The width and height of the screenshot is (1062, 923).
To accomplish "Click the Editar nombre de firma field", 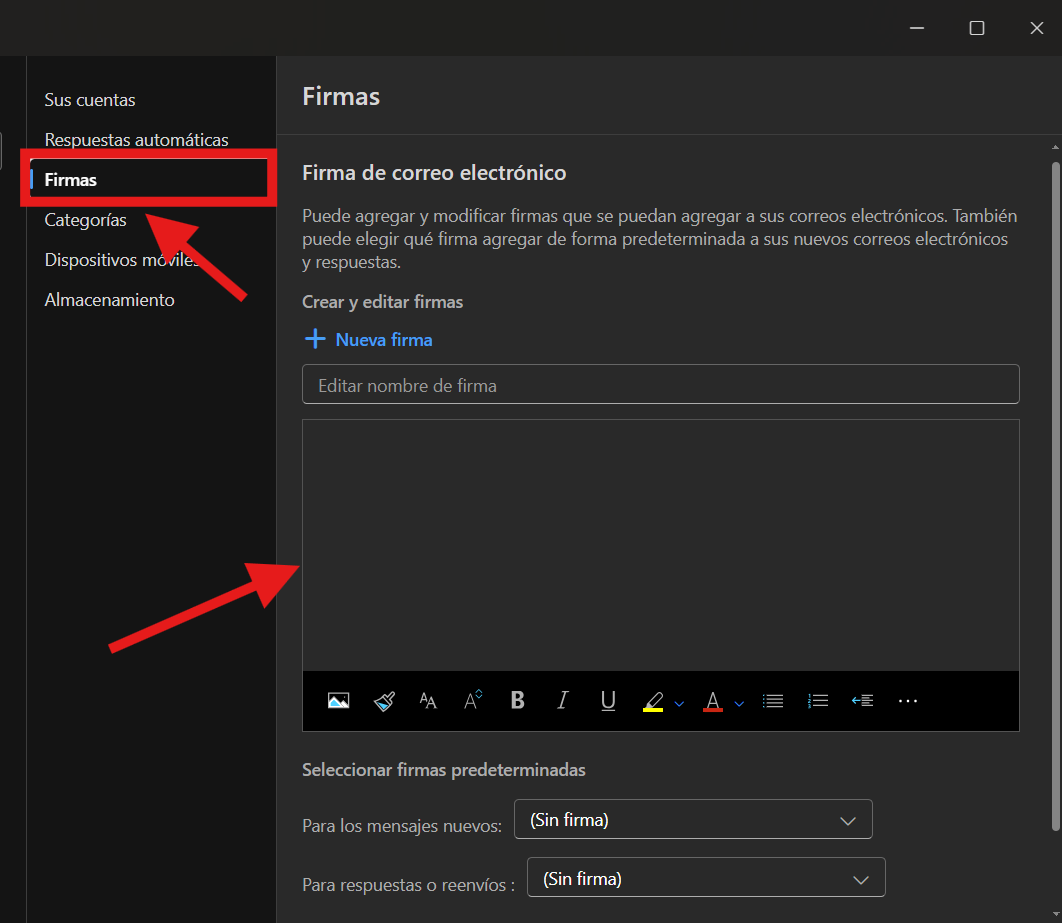I will coord(660,385).
